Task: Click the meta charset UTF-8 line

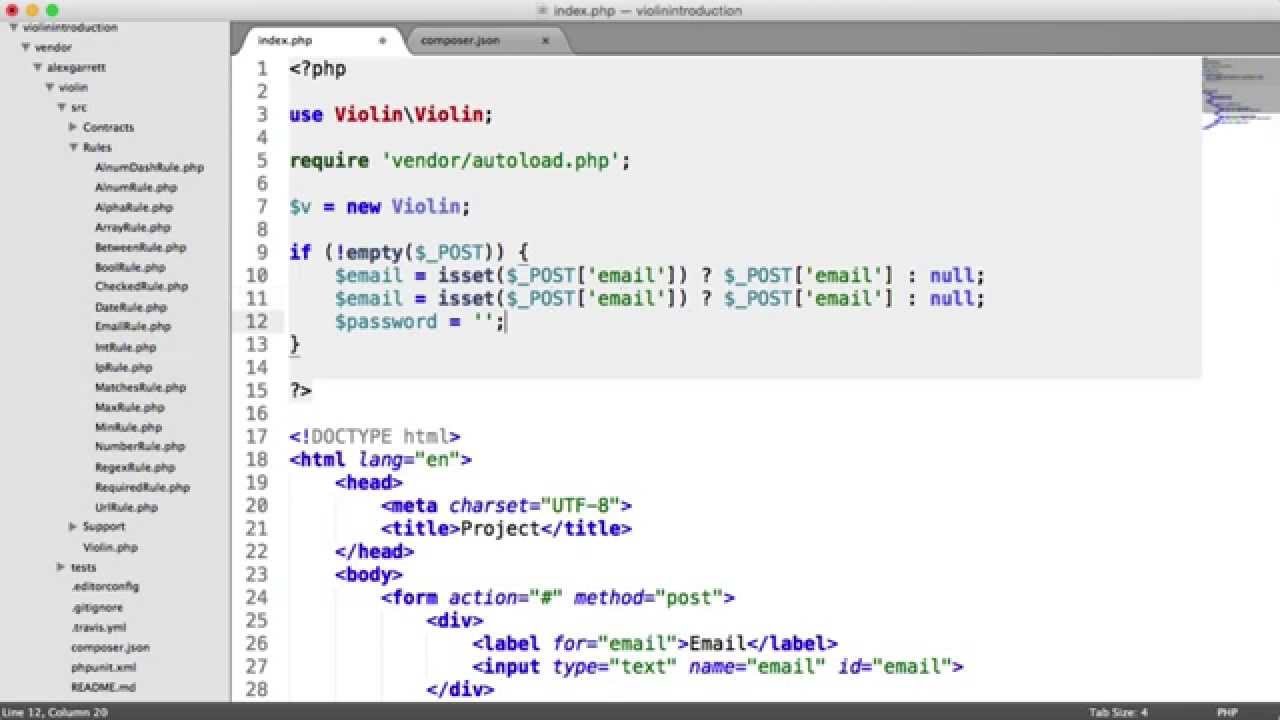Action: pos(506,505)
